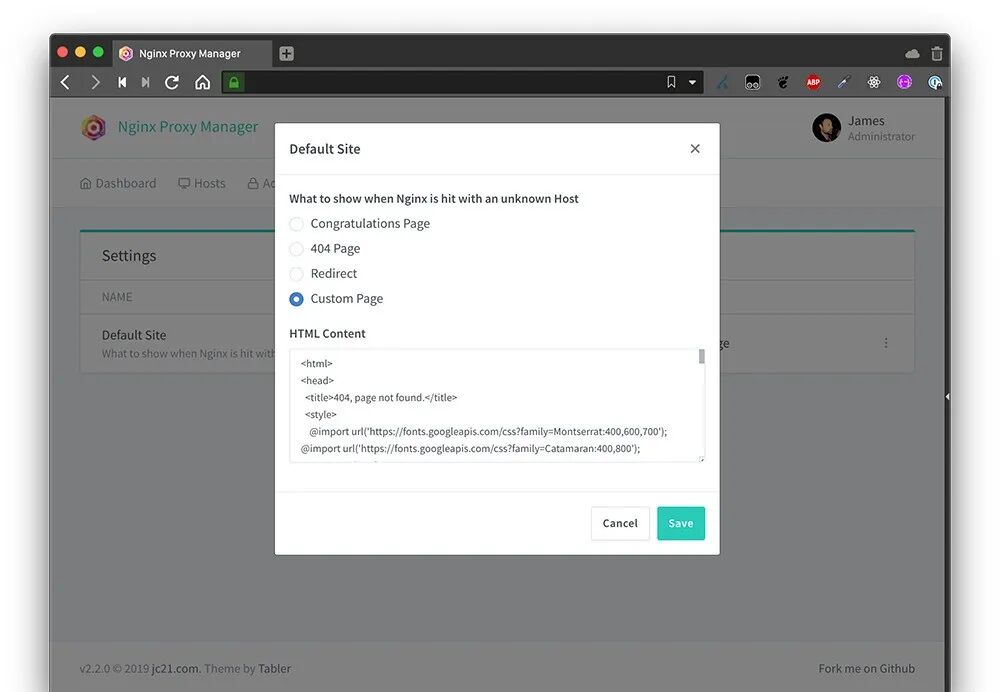Viewport: 1000px width, 692px height.
Task: Open James's user avatar menu
Action: pyautogui.click(x=827, y=128)
